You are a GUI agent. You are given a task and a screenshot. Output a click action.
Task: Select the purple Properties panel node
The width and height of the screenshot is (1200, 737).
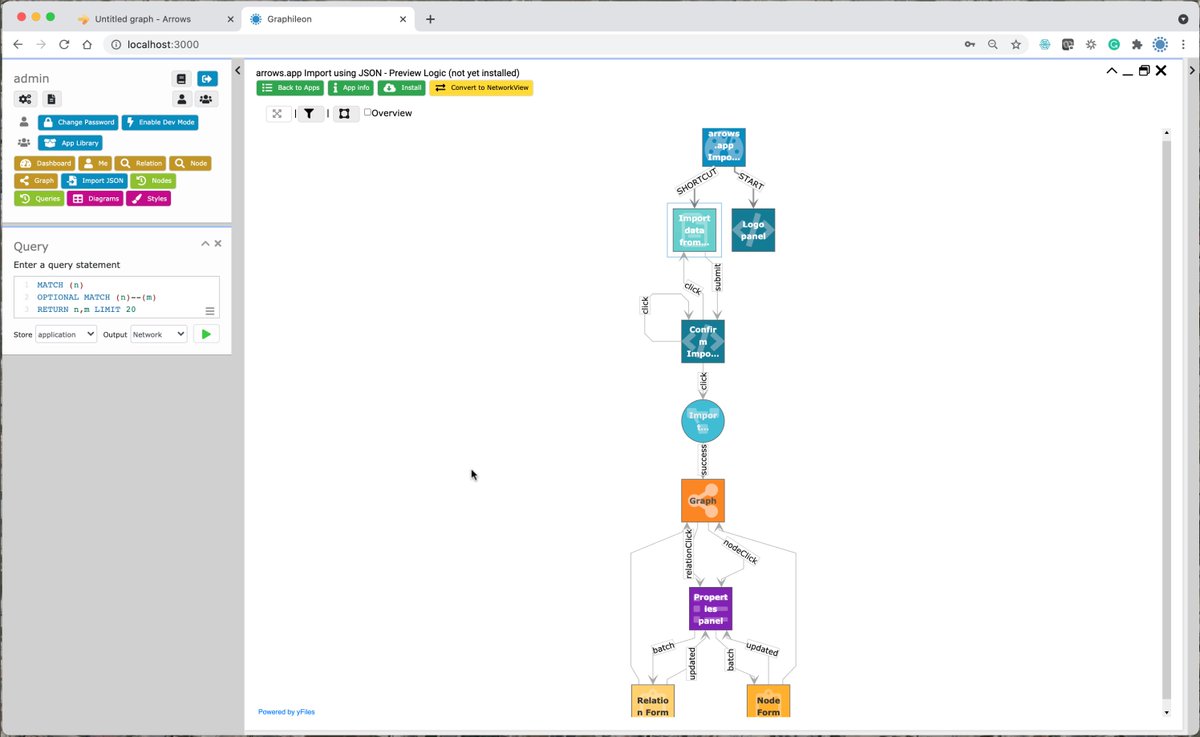[x=710, y=609]
